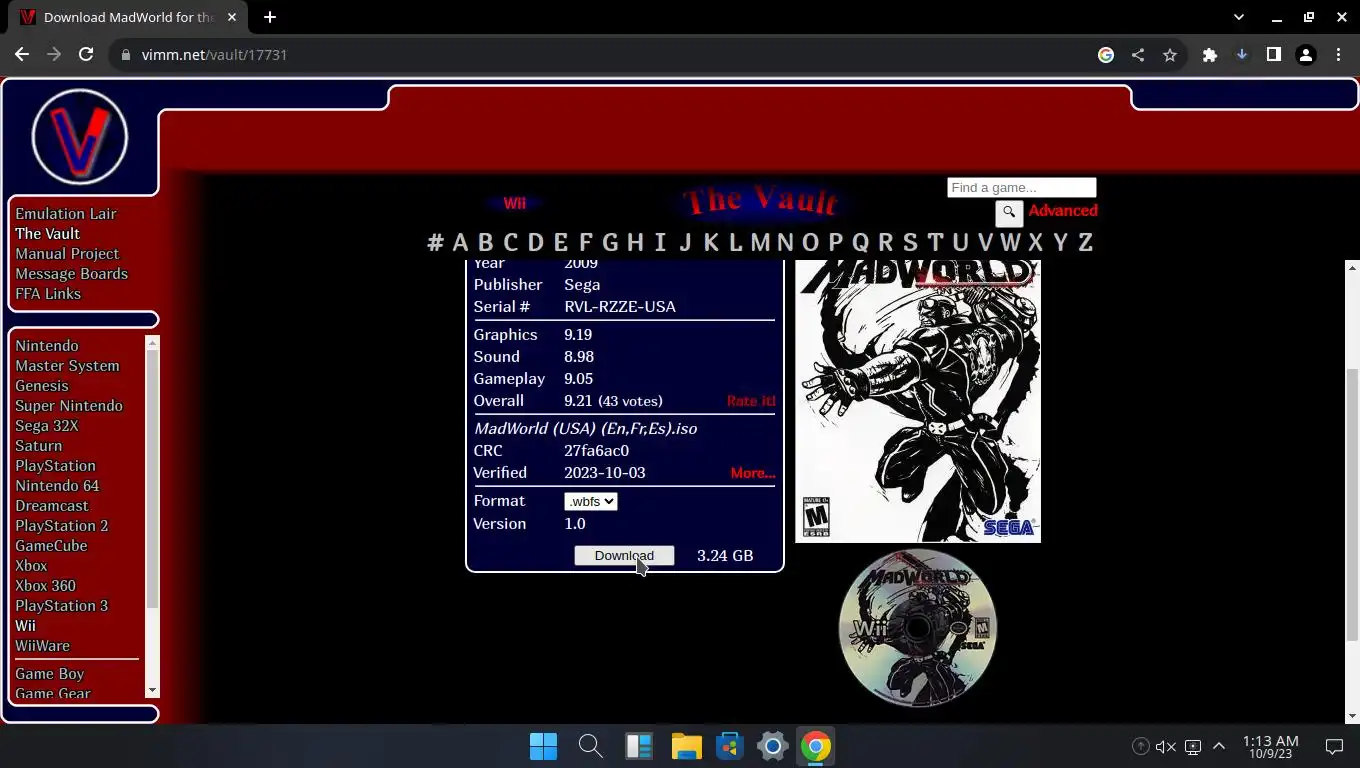Open the notification center icon
The width and height of the screenshot is (1360, 768).
click(1334, 746)
